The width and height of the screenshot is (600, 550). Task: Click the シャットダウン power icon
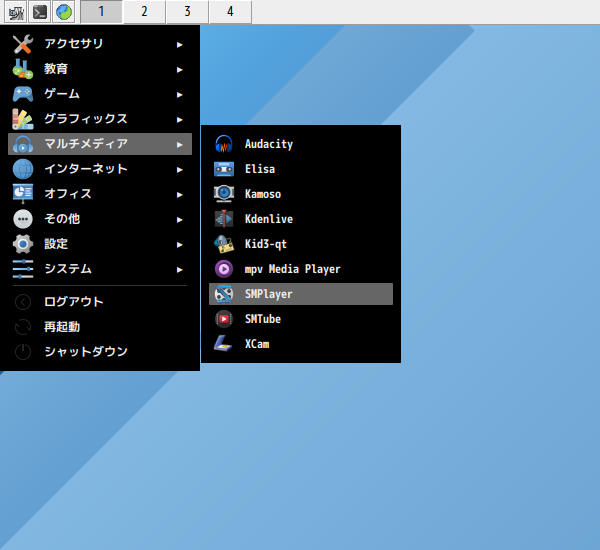tap(23, 352)
